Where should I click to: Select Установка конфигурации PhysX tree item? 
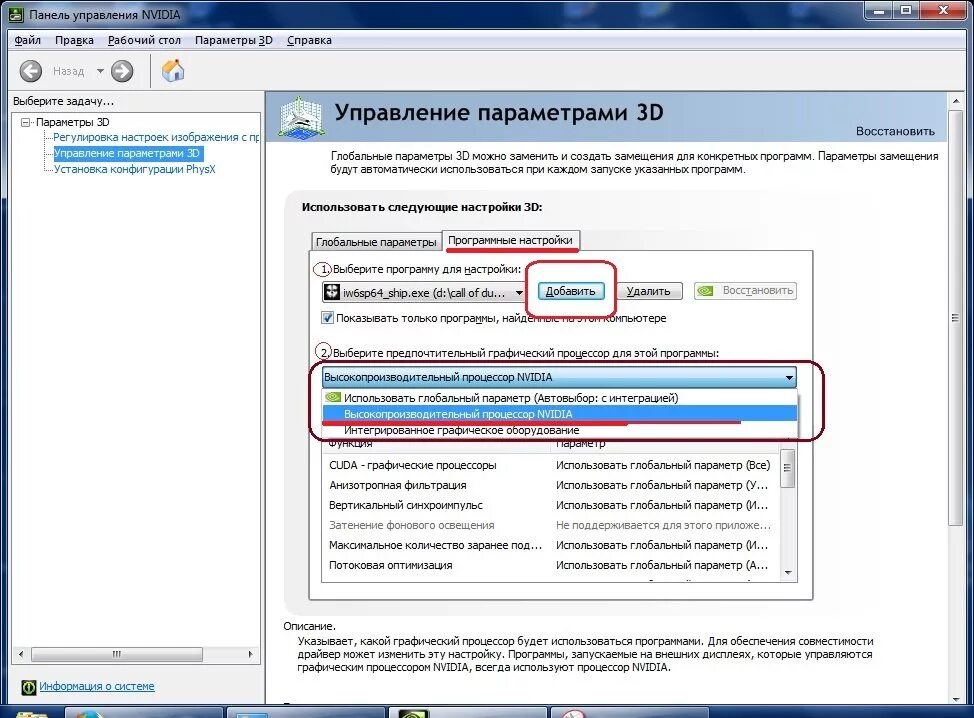pyautogui.click(x=134, y=169)
